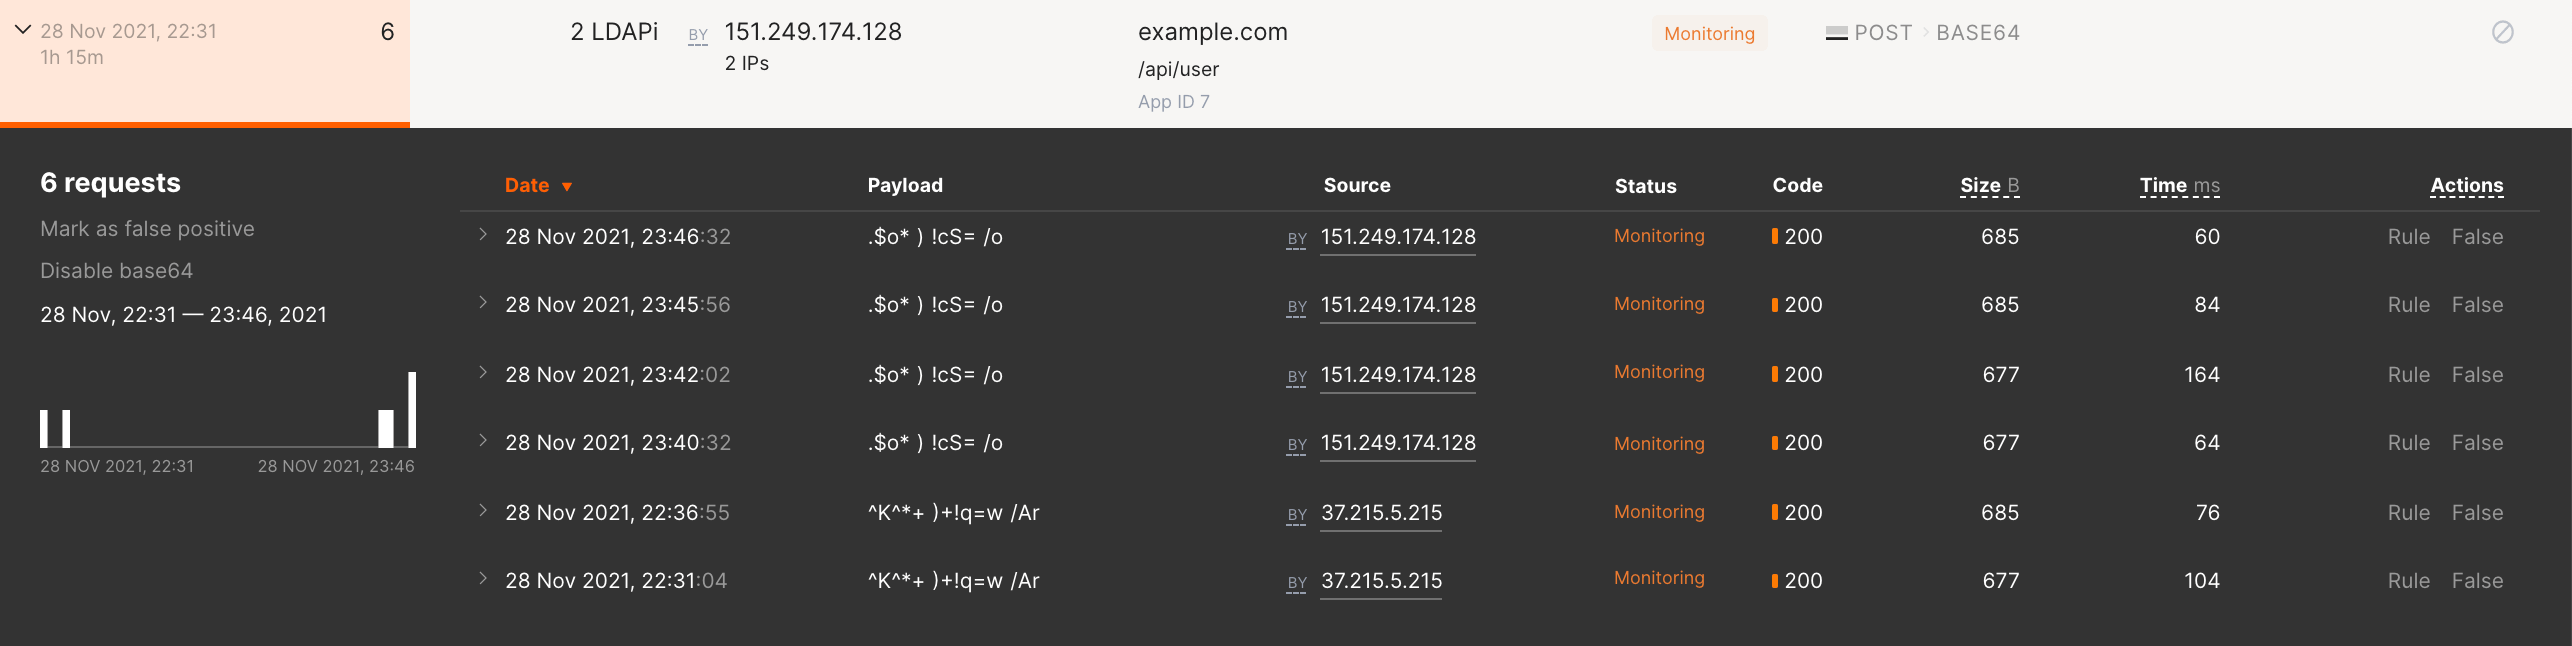The height and width of the screenshot is (646, 2572).
Task: Open source IP 37.215.5.215 in 22:31:04 row
Action: pos(1381,581)
